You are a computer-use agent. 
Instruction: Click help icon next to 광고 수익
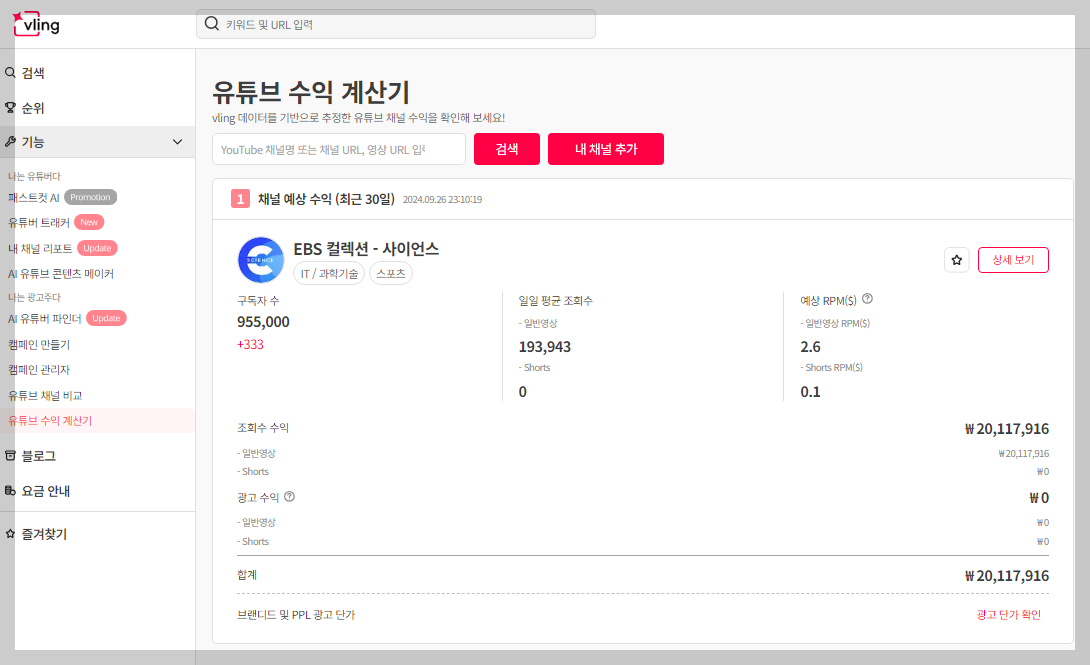point(290,496)
